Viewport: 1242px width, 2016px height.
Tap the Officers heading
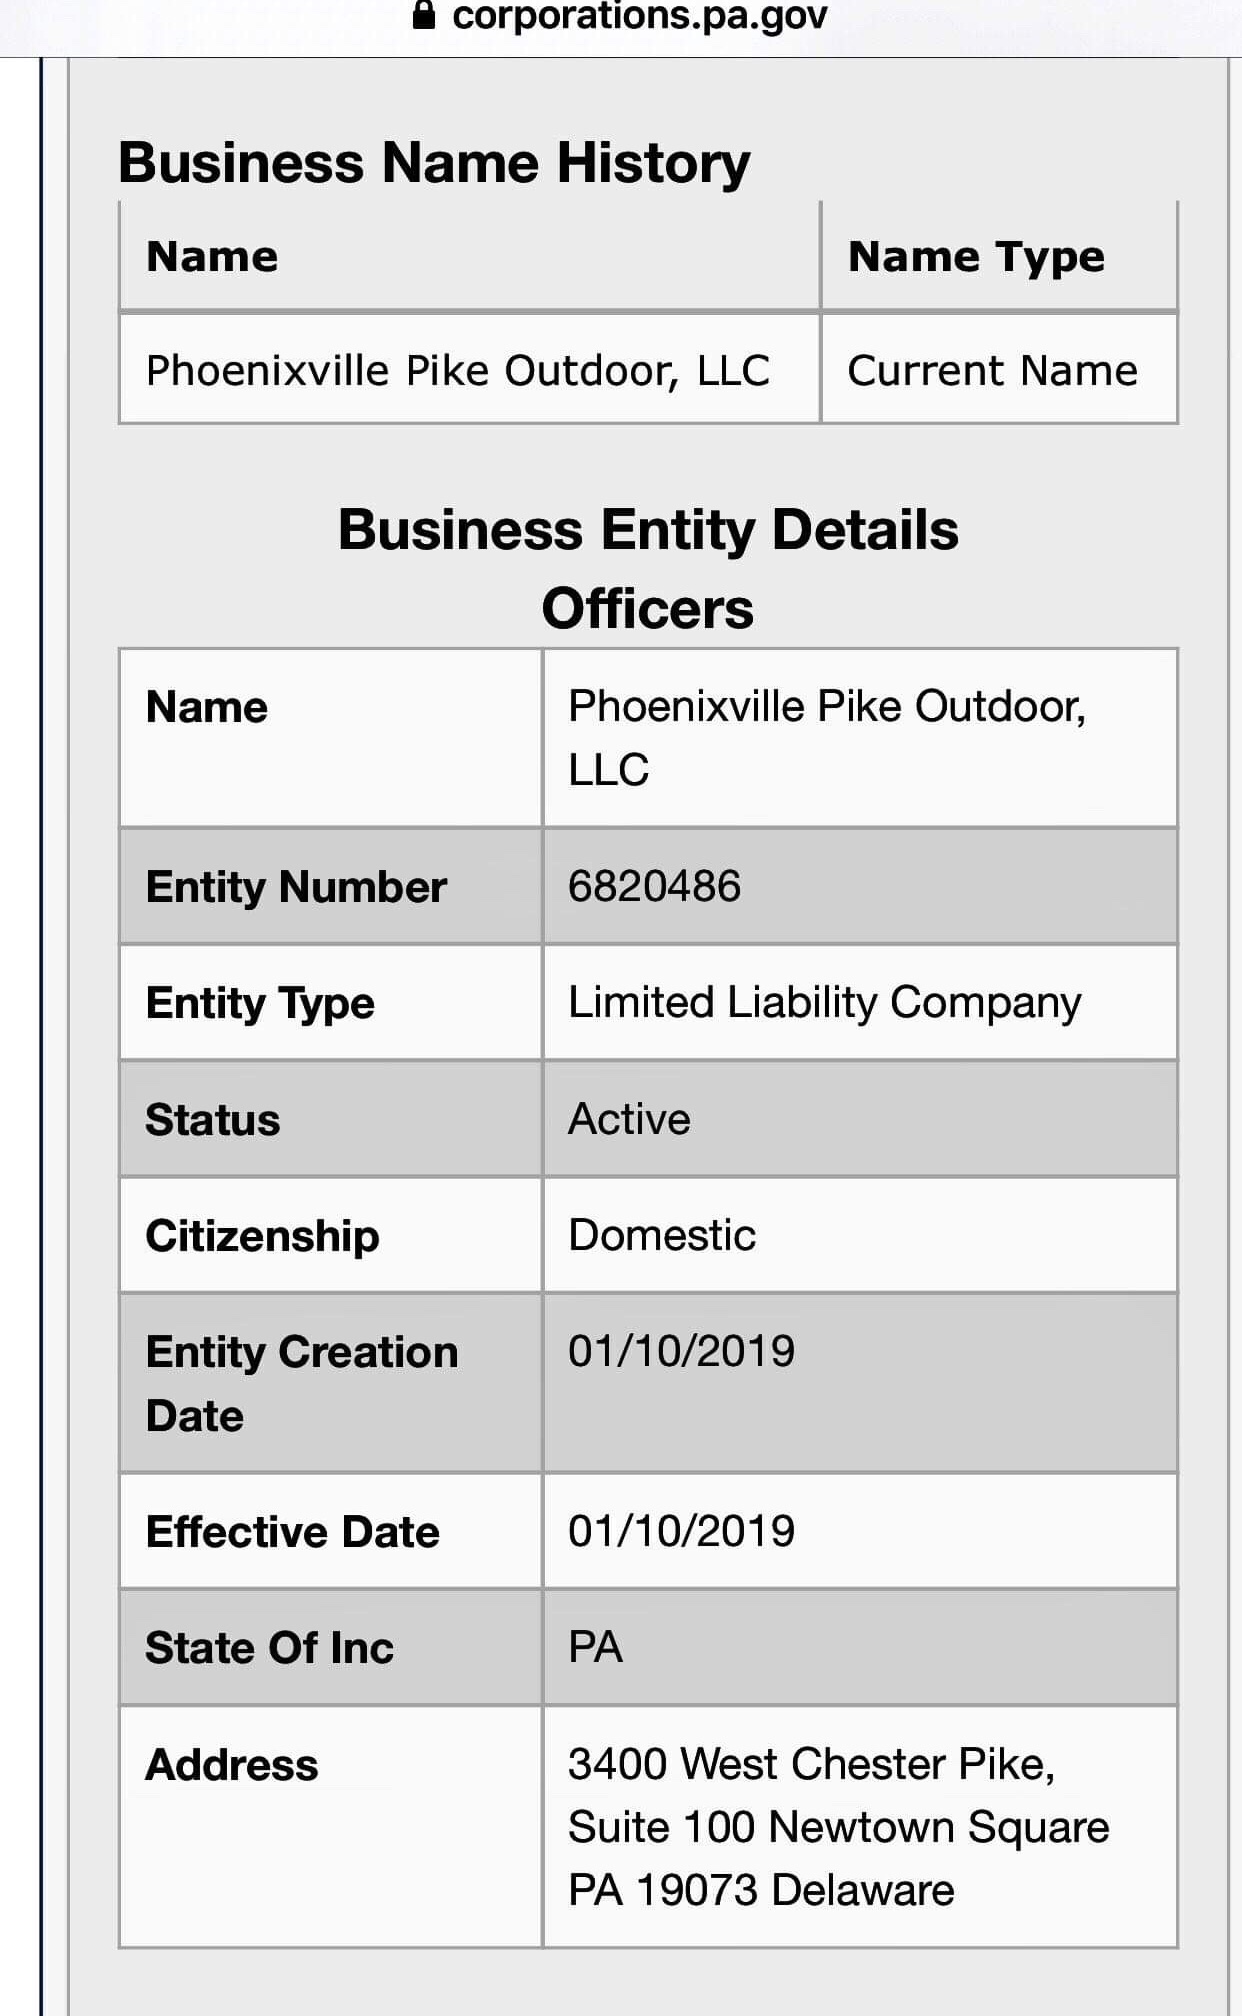pyautogui.click(x=648, y=608)
